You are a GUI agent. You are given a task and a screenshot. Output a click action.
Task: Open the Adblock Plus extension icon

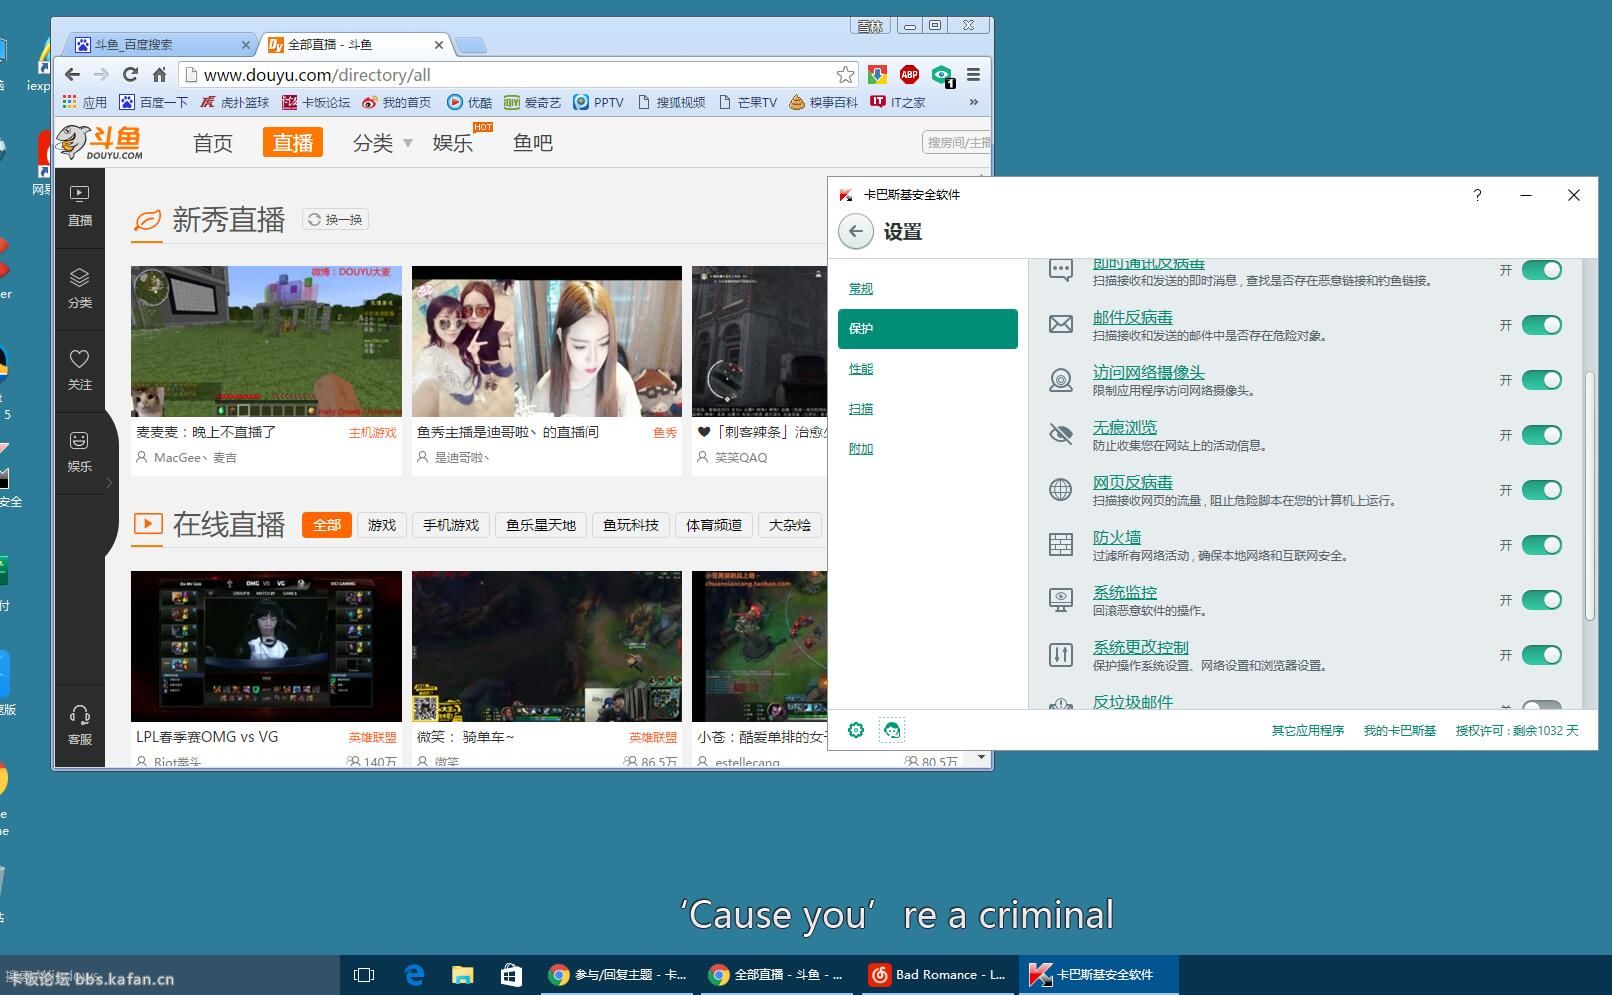click(x=909, y=74)
